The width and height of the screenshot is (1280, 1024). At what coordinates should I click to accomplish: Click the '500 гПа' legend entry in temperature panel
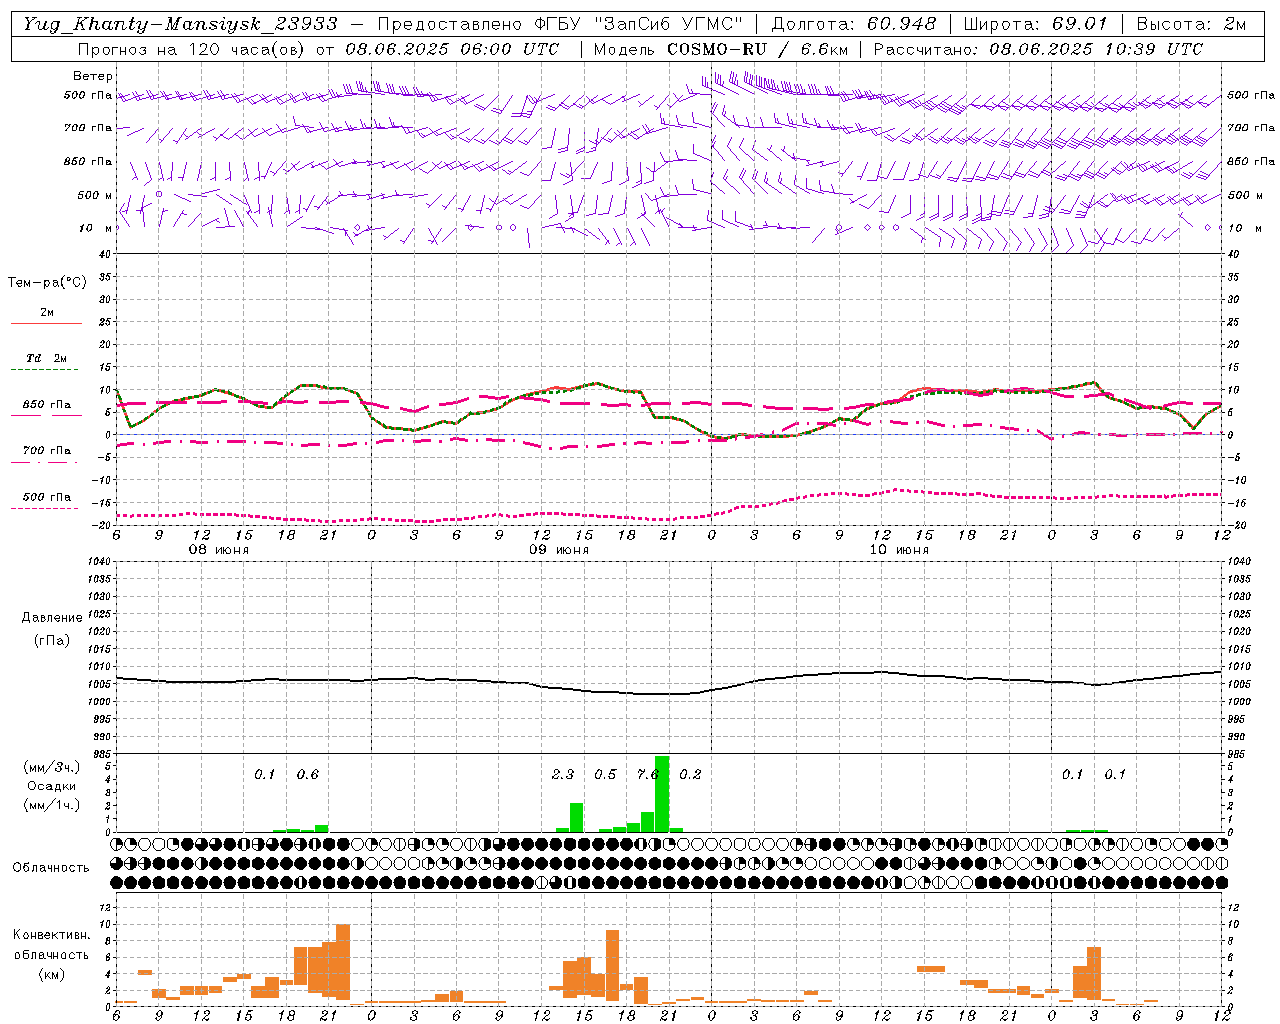pyautogui.click(x=47, y=497)
